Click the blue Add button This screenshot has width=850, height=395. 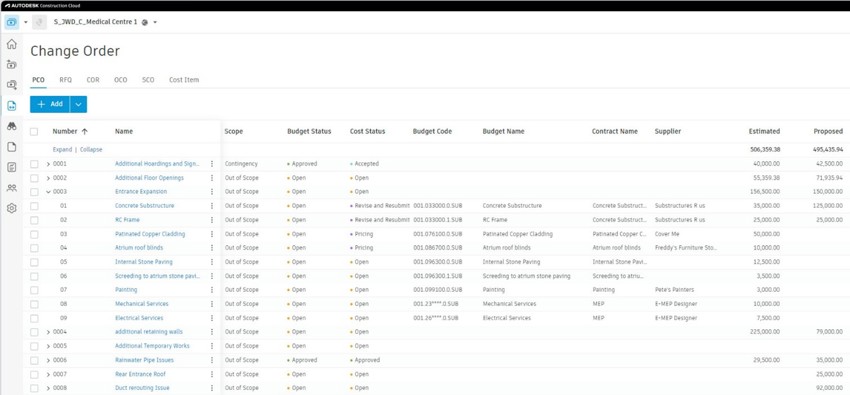click(x=50, y=104)
